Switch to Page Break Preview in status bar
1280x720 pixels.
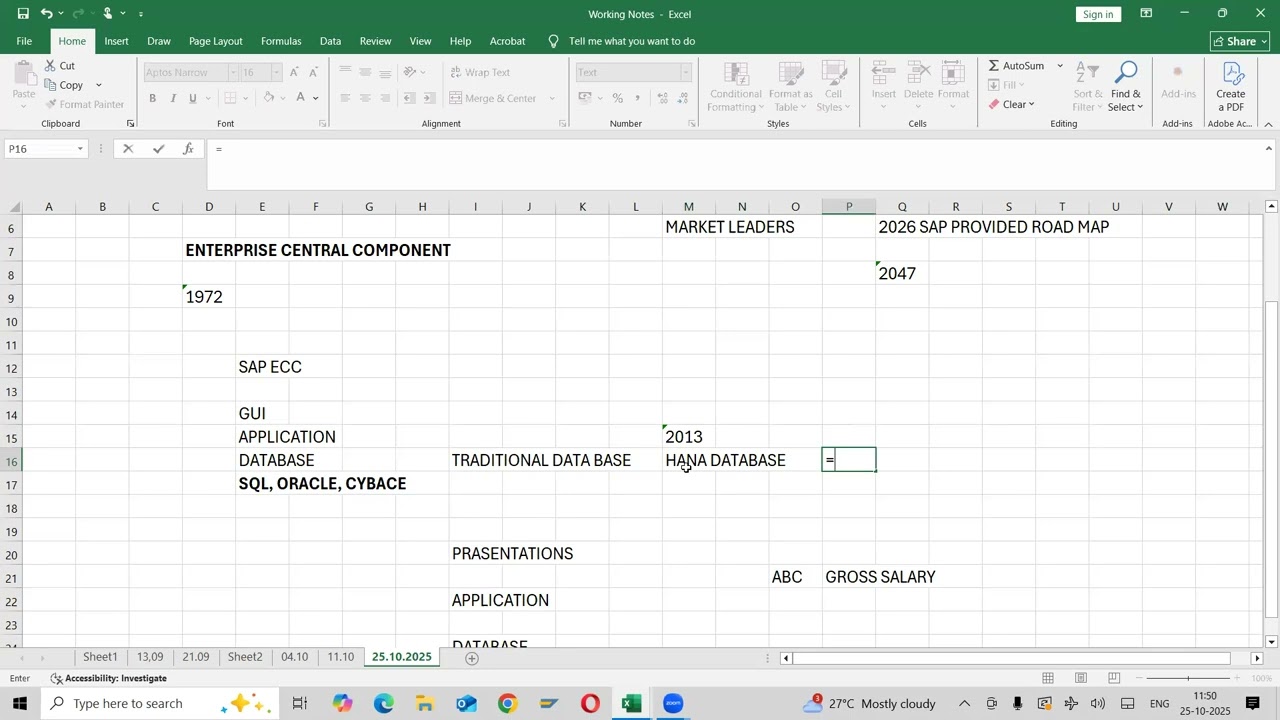1114,678
